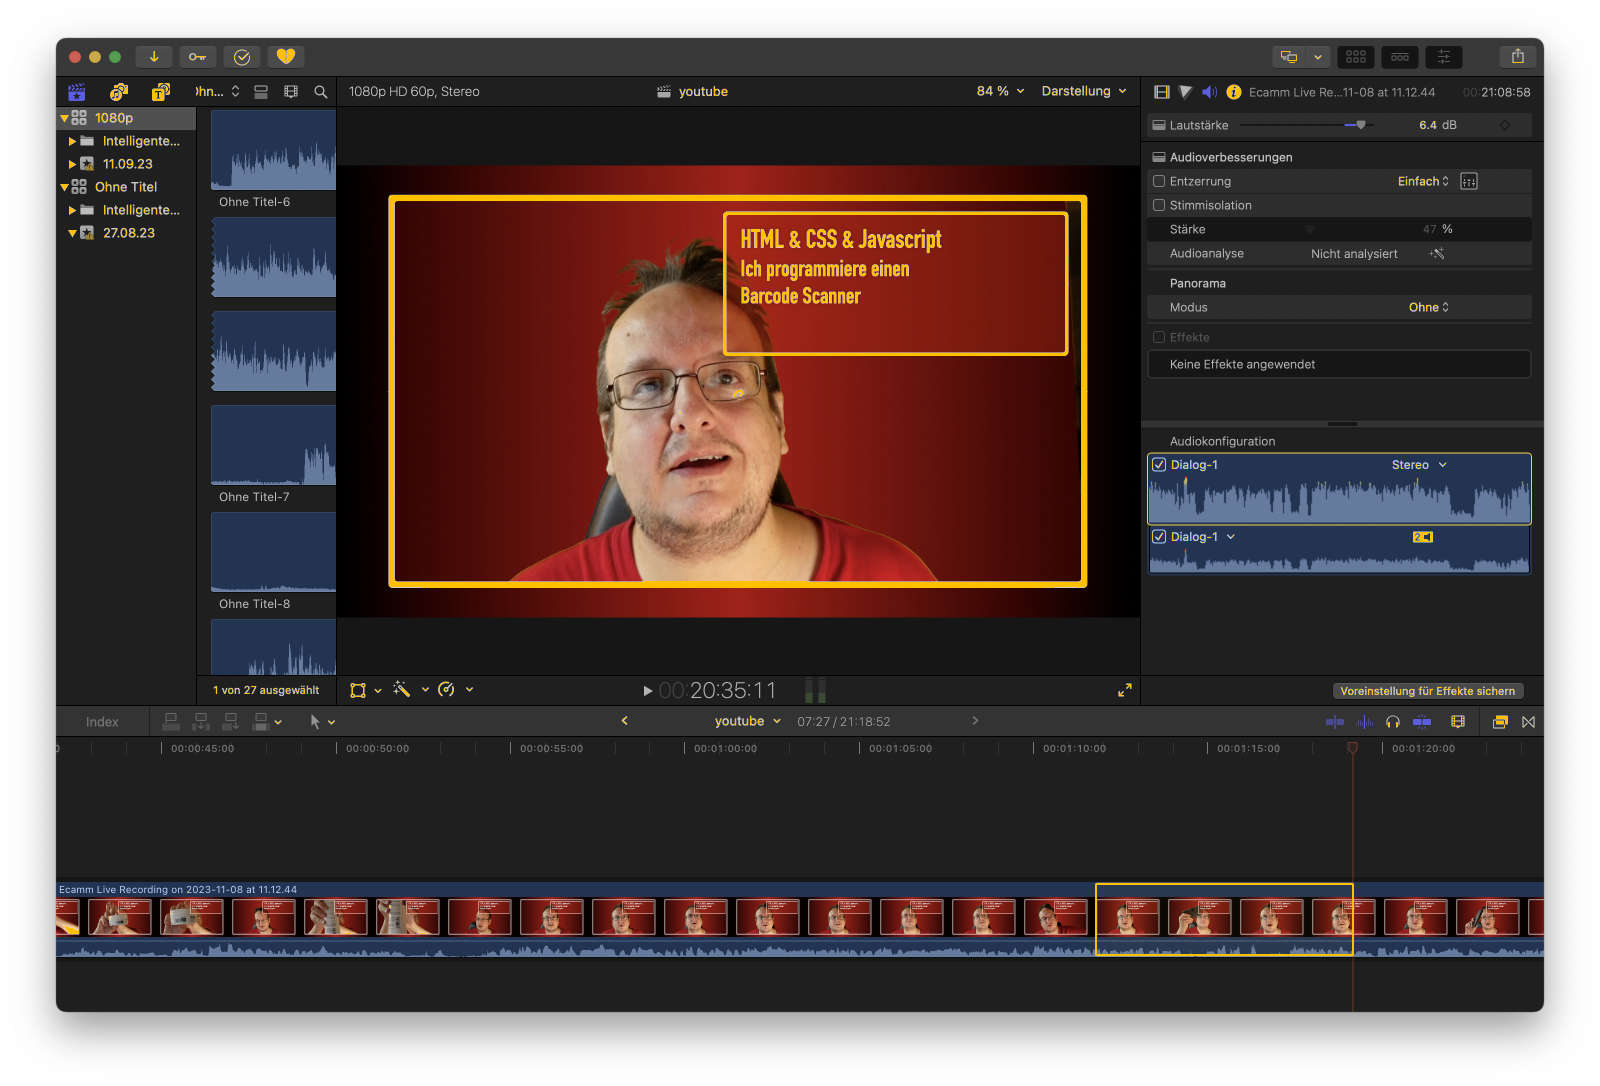Open the timeline Index tab
This screenshot has height=1086, width=1600.
point(102,722)
